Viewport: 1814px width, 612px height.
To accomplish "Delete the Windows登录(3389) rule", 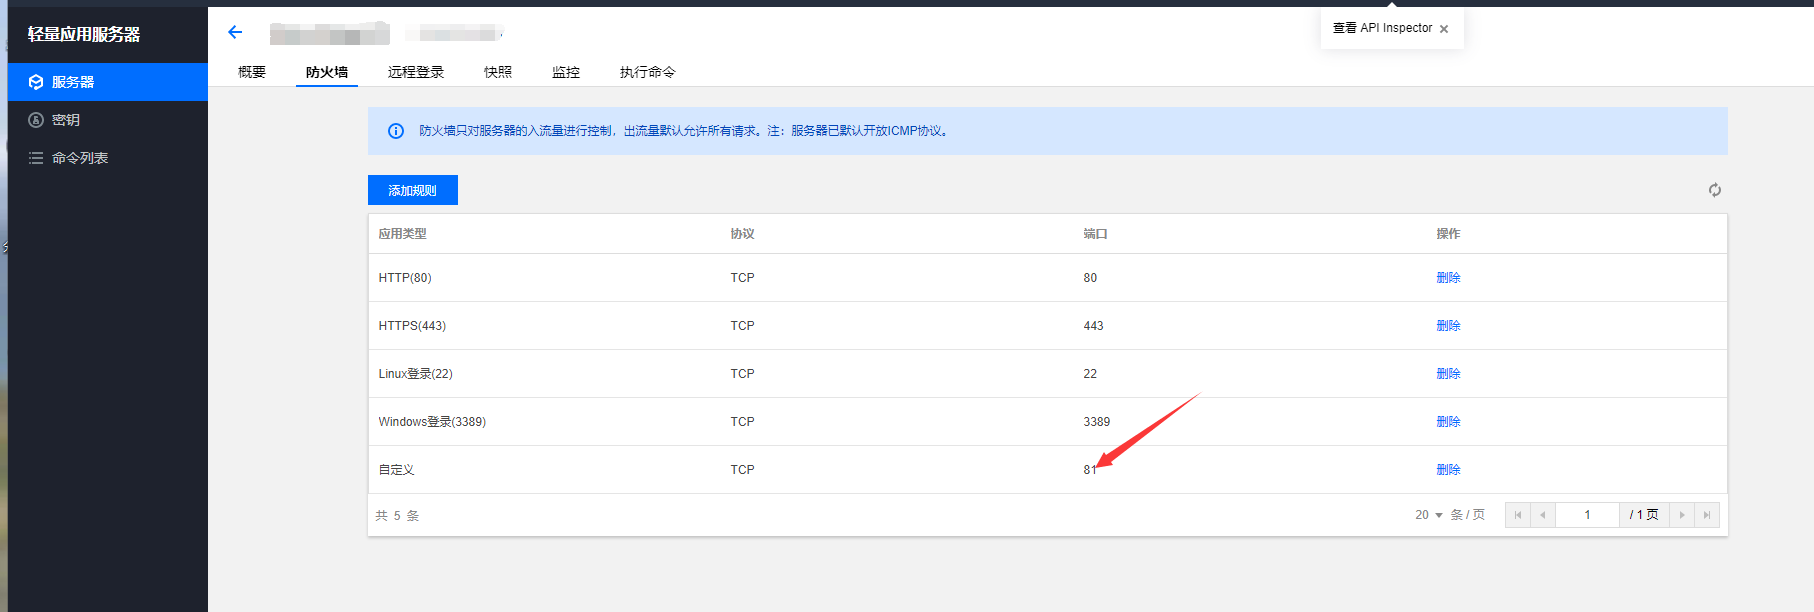I will click(x=1448, y=422).
